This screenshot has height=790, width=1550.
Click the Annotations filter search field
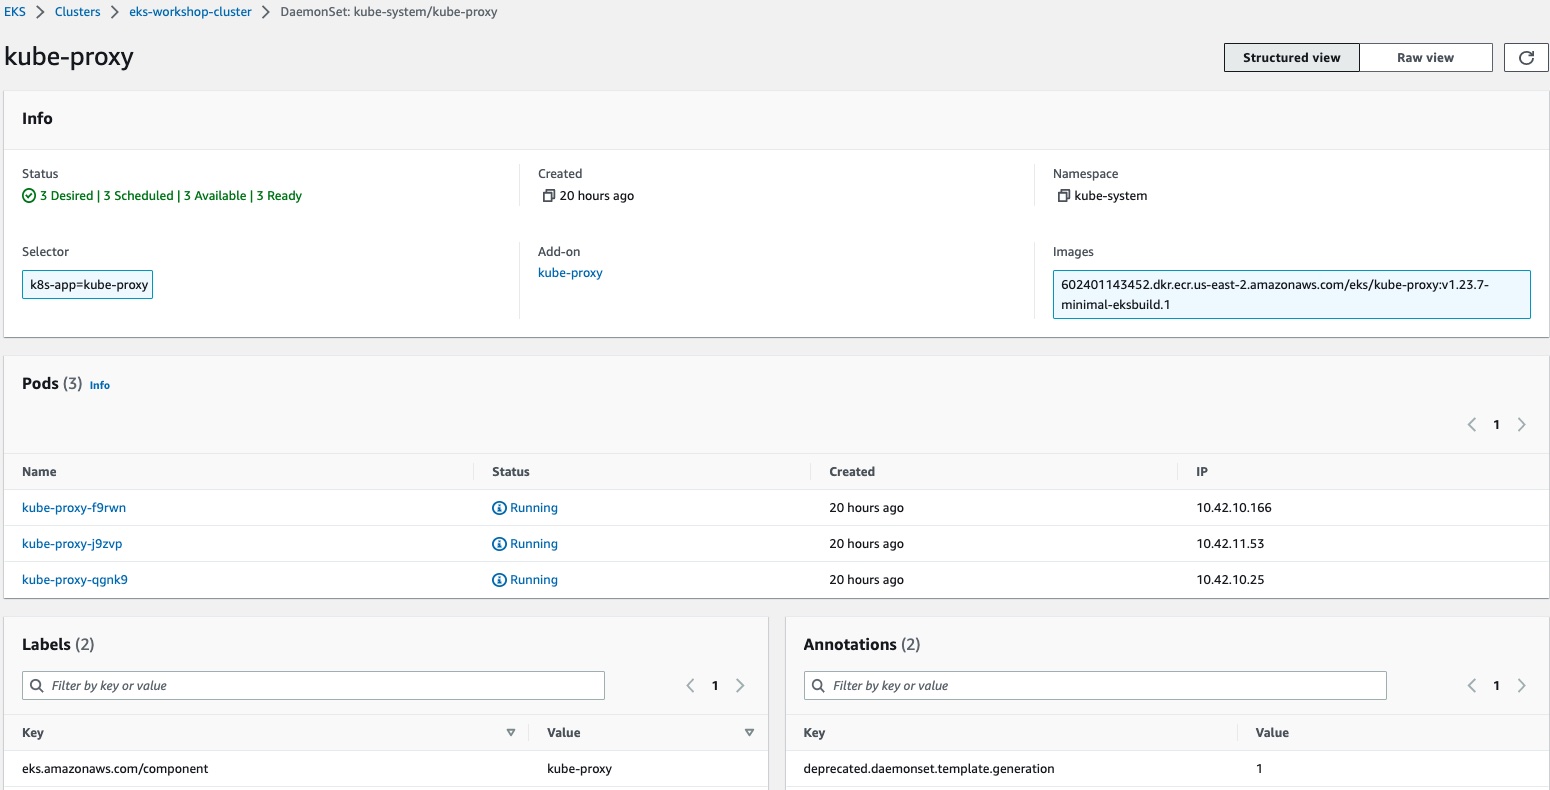point(1100,686)
